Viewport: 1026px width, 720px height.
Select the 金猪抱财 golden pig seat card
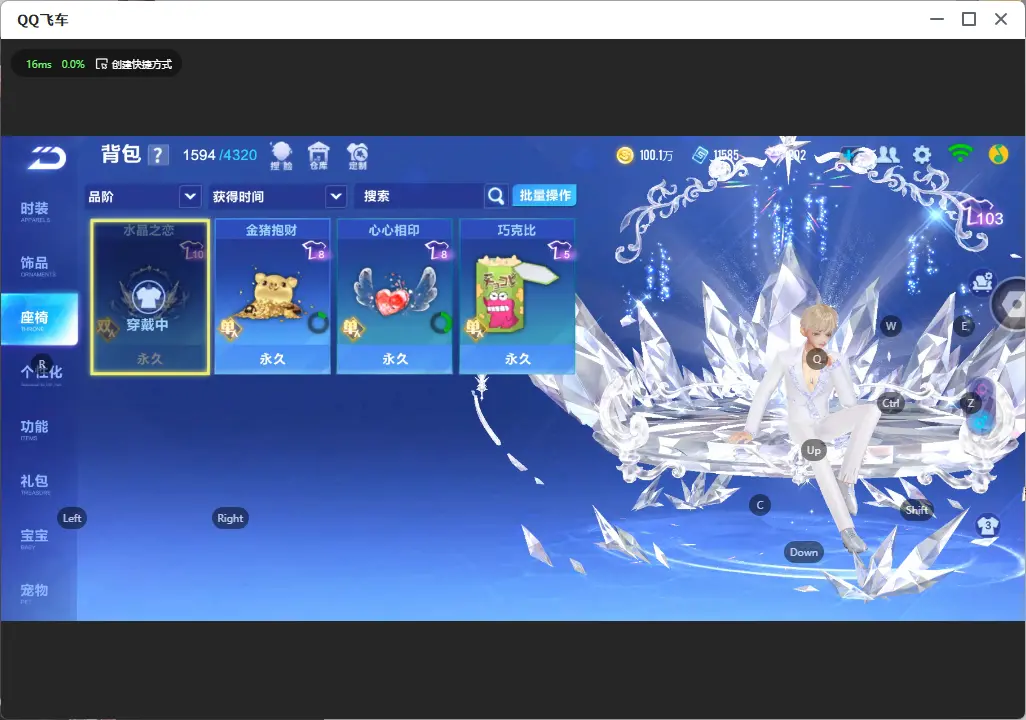(272, 297)
